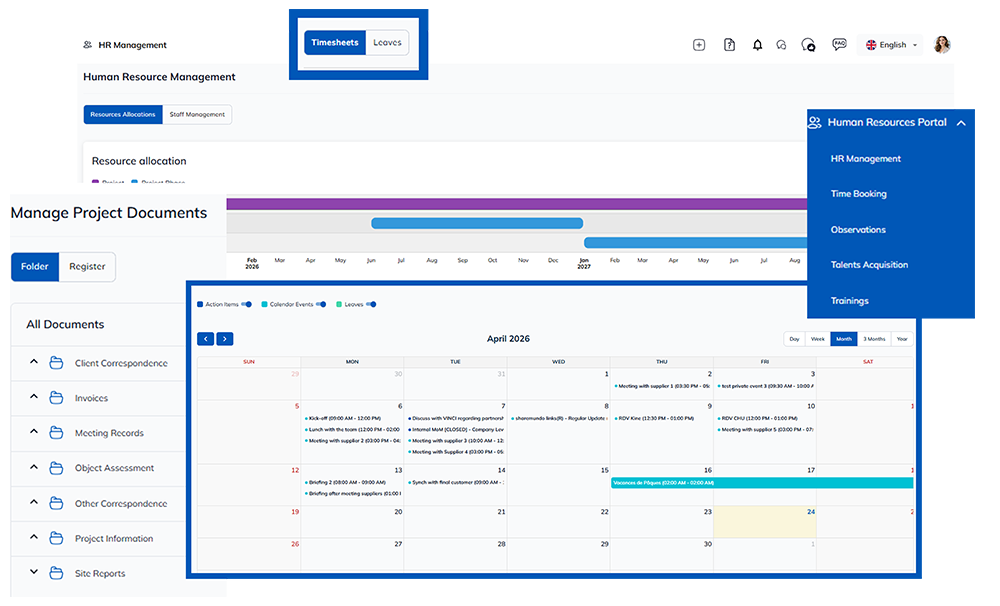
Task: Go to next month in calendar
Action: point(225,339)
